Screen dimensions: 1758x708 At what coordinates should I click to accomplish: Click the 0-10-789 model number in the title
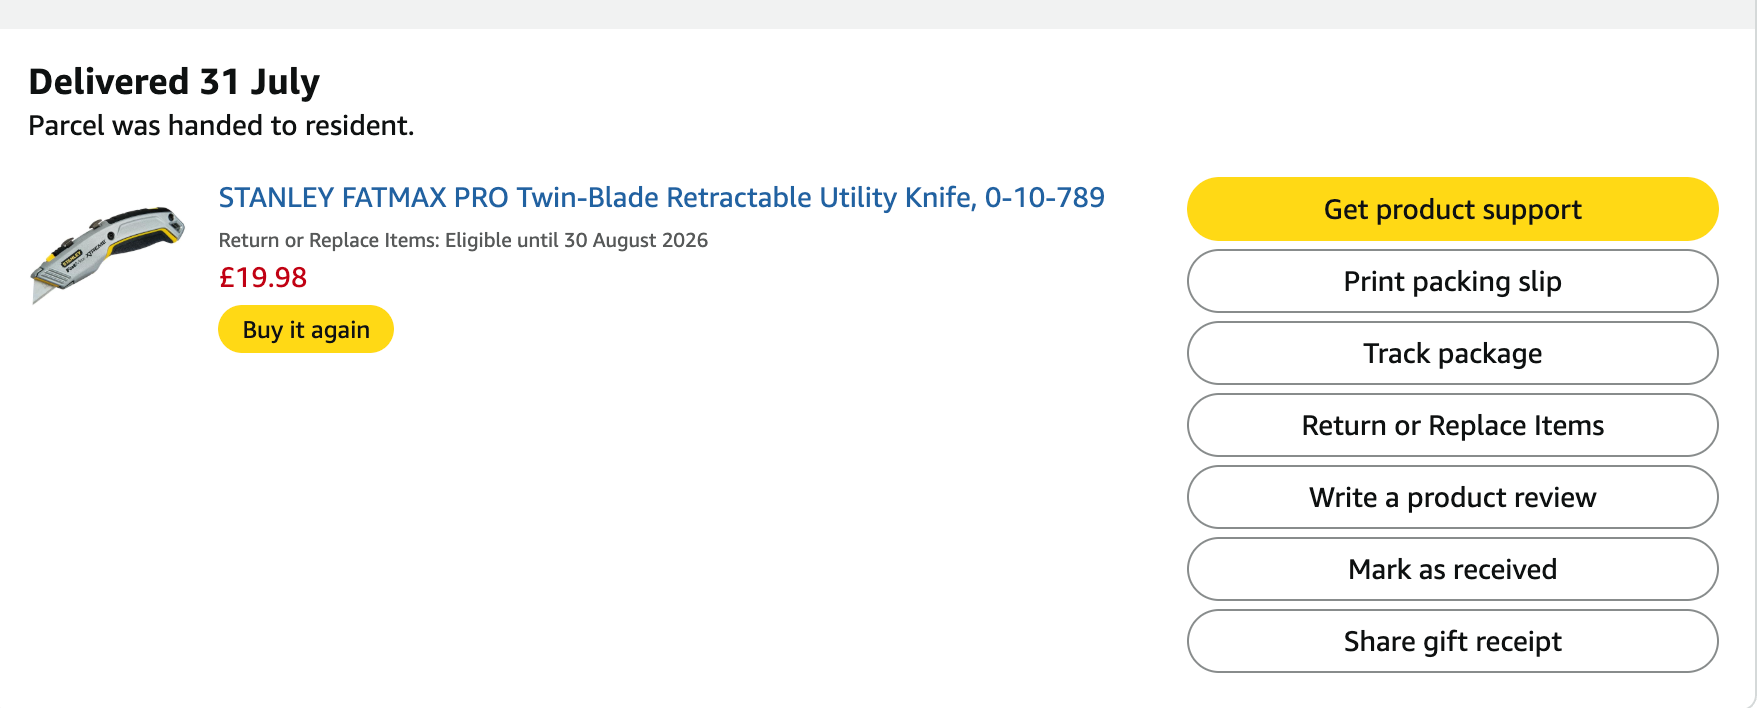coord(1045,198)
